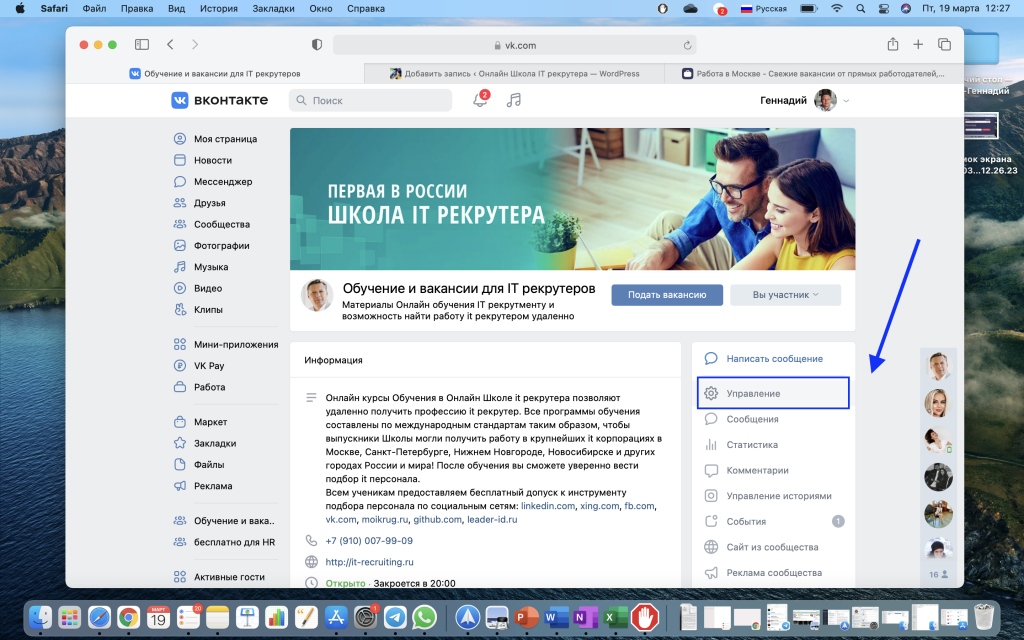
Task: Go back with Safari back arrow
Action: tap(170, 45)
